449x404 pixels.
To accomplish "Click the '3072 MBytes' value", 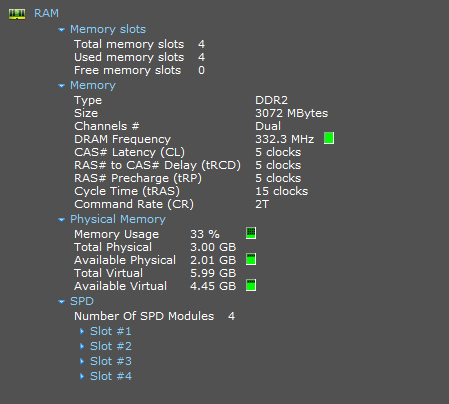I will (x=292, y=114).
